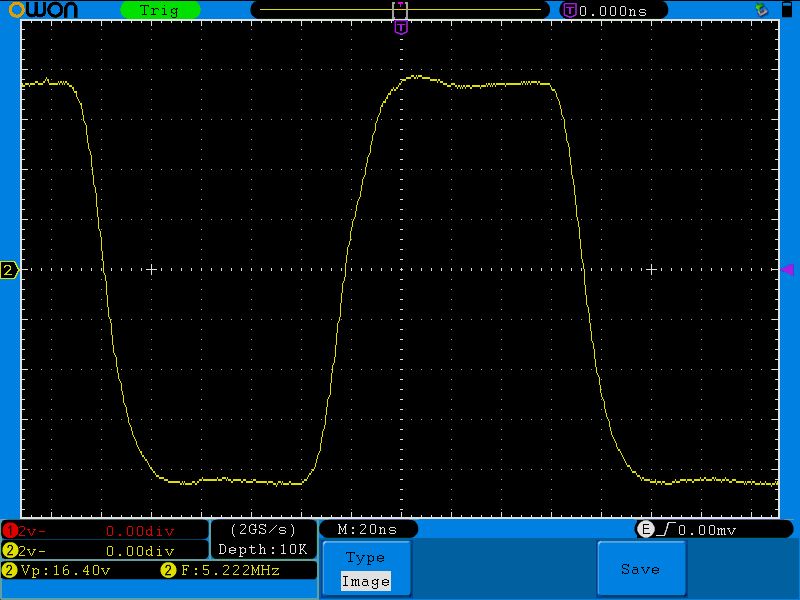This screenshot has width=800, height=600.
Task: Click the 0.00mv trigger level readout
Action: pyautogui.click(x=707, y=531)
